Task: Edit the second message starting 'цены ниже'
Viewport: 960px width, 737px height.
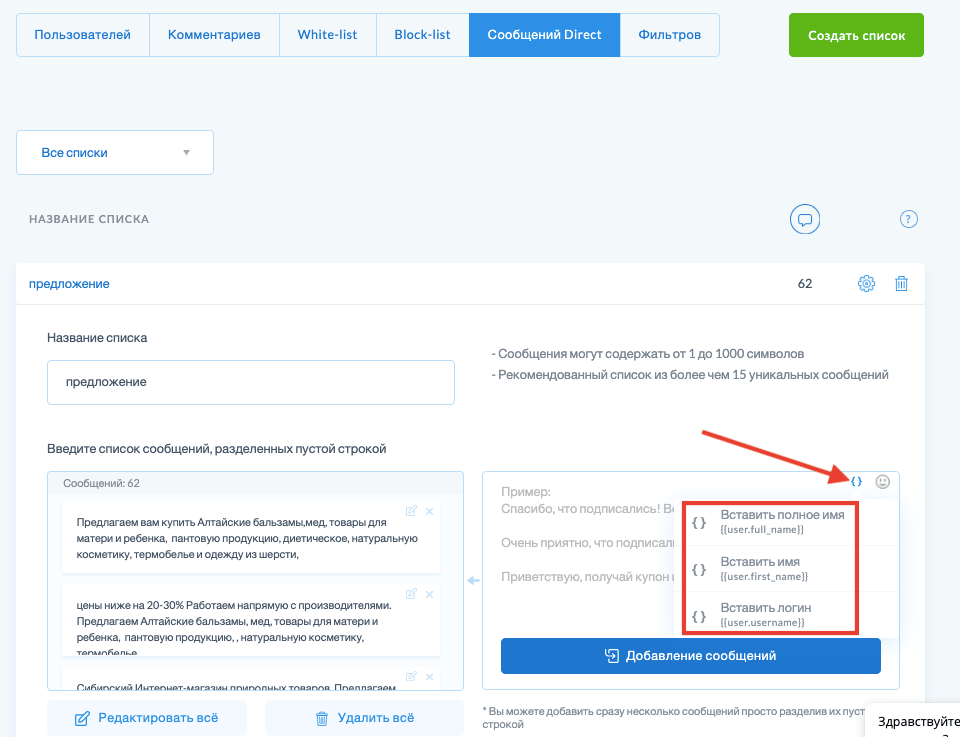Action: 411,594
